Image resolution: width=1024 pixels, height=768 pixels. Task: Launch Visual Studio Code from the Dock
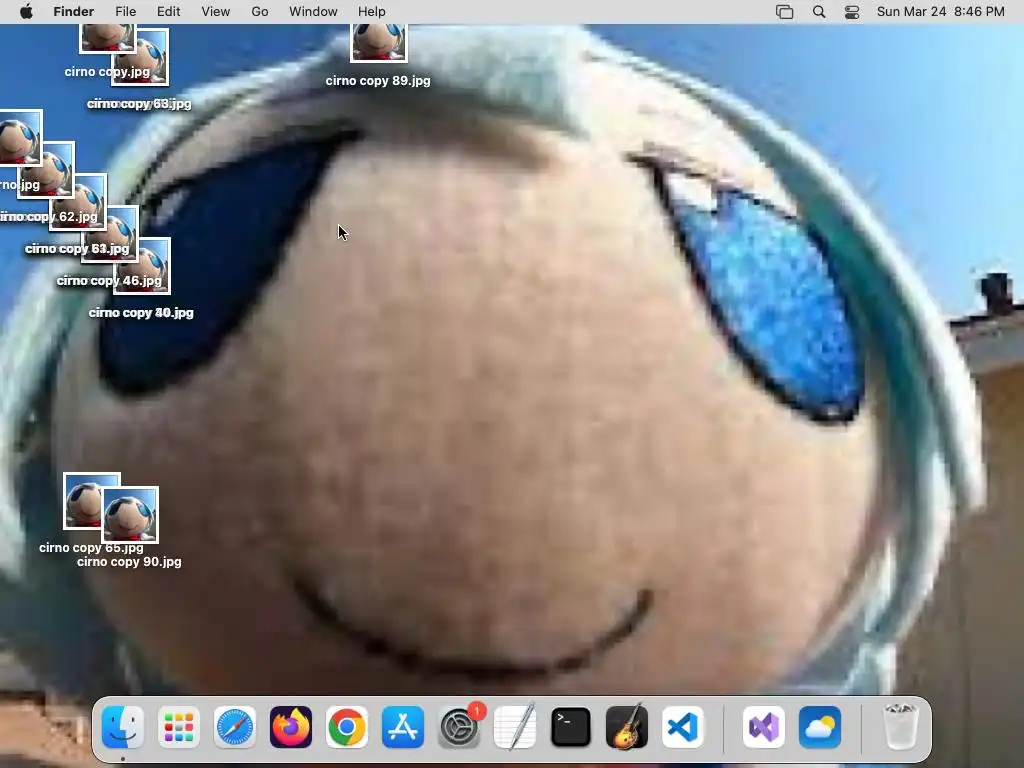(x=683, y=727)
